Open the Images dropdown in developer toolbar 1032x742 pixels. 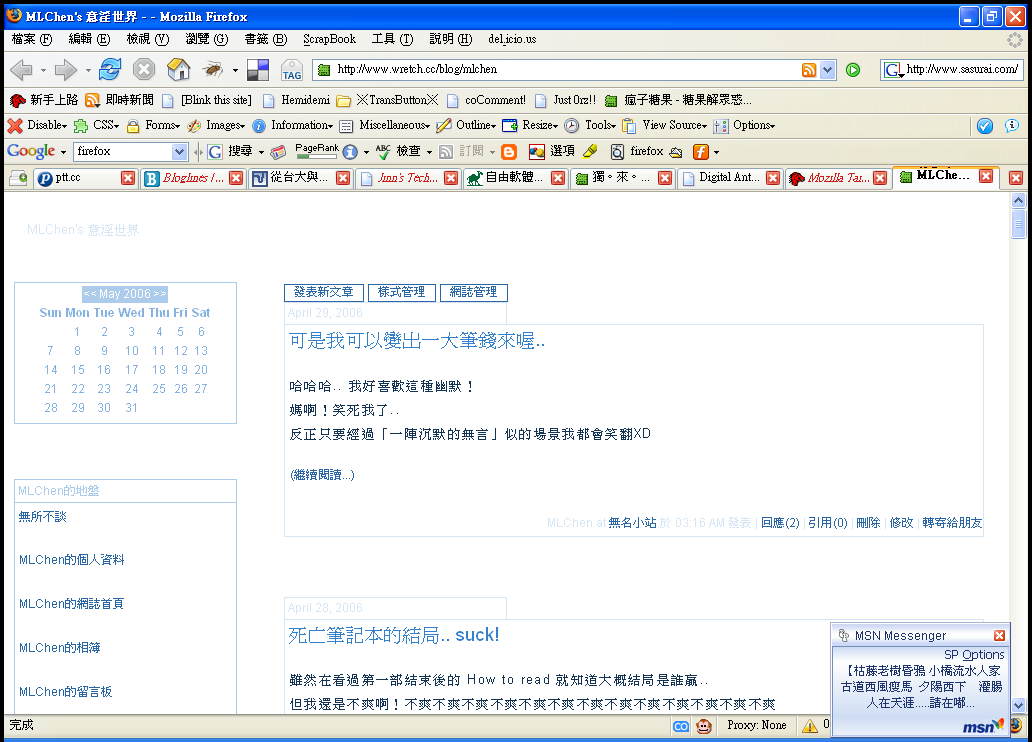[x=216, y=125]
